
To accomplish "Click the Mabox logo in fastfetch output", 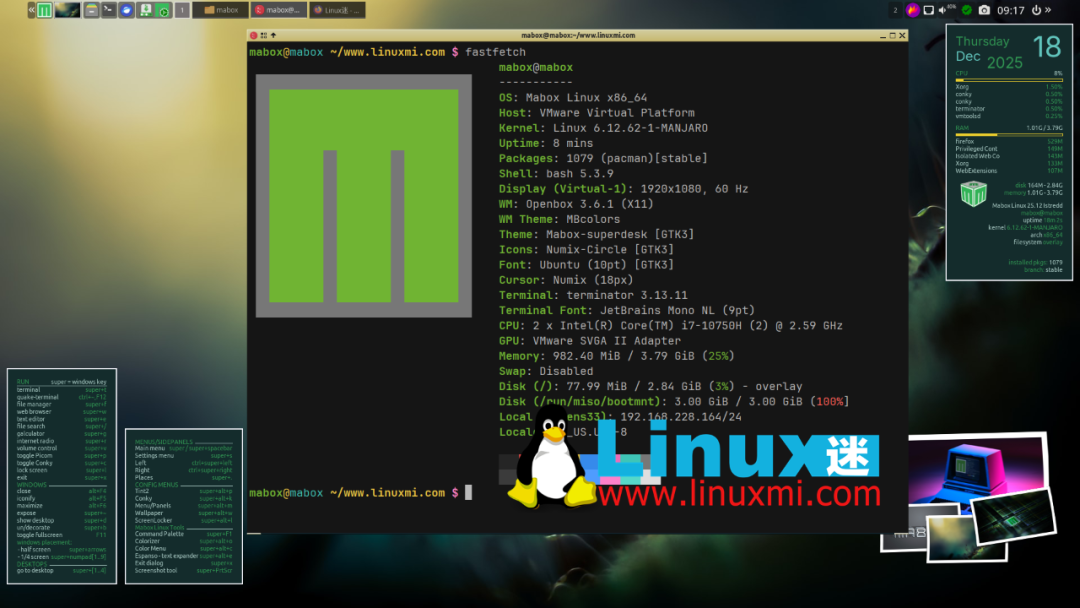I will tap(364, 196).
